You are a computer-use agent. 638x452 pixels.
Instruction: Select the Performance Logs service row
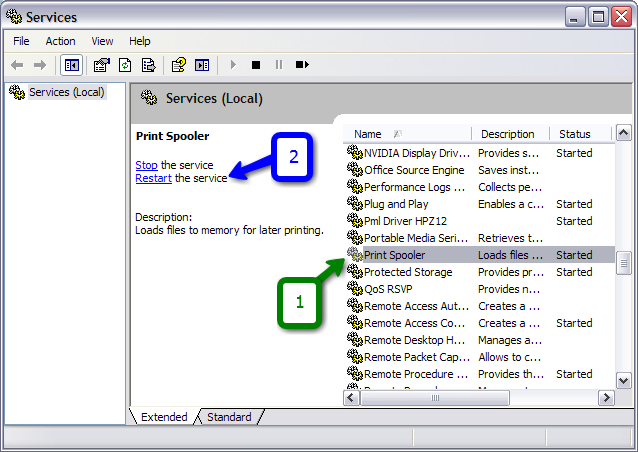(x=480, y=187)
